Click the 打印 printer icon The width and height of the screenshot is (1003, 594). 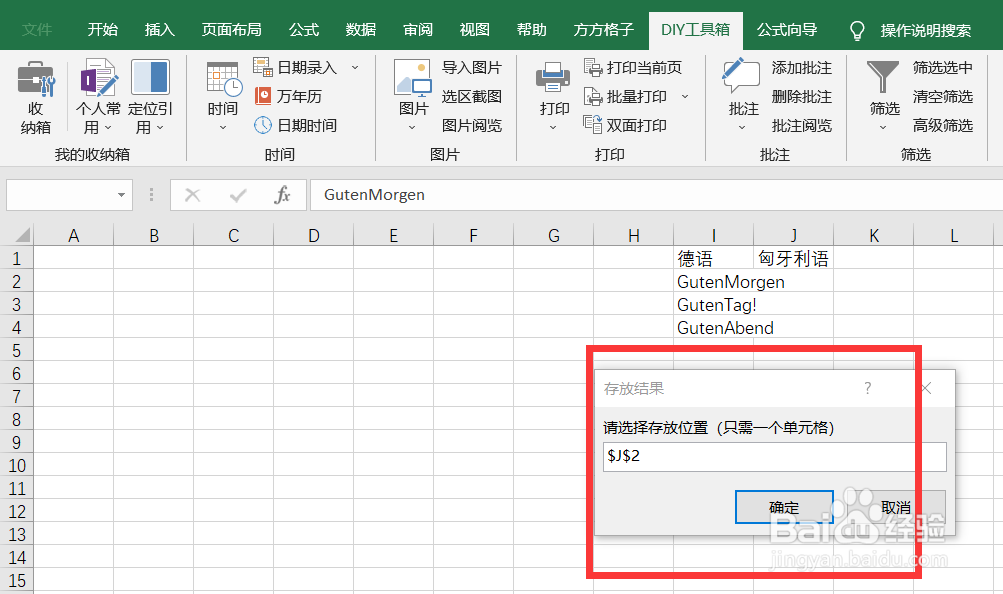[x=553, y=78]
